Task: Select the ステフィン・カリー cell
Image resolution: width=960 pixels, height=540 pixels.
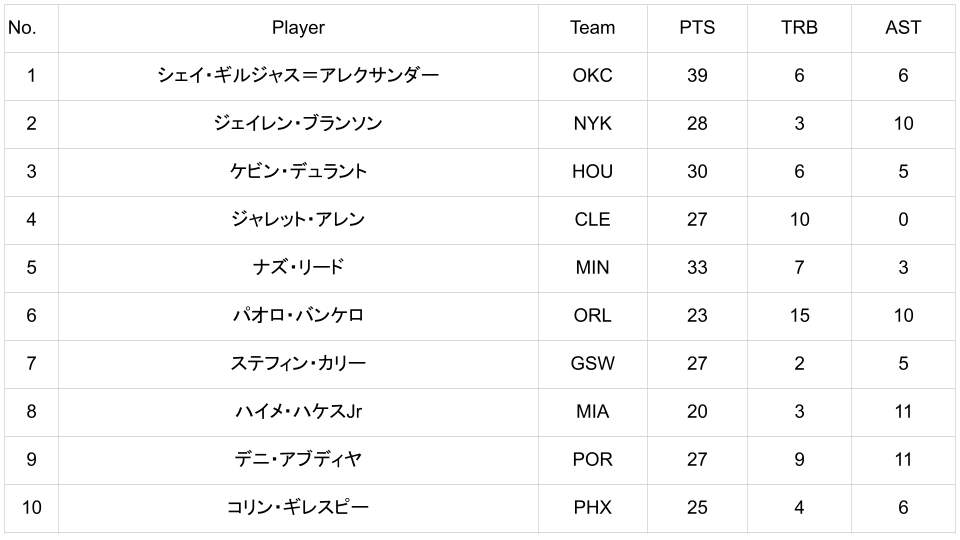Action: [298, 364]
